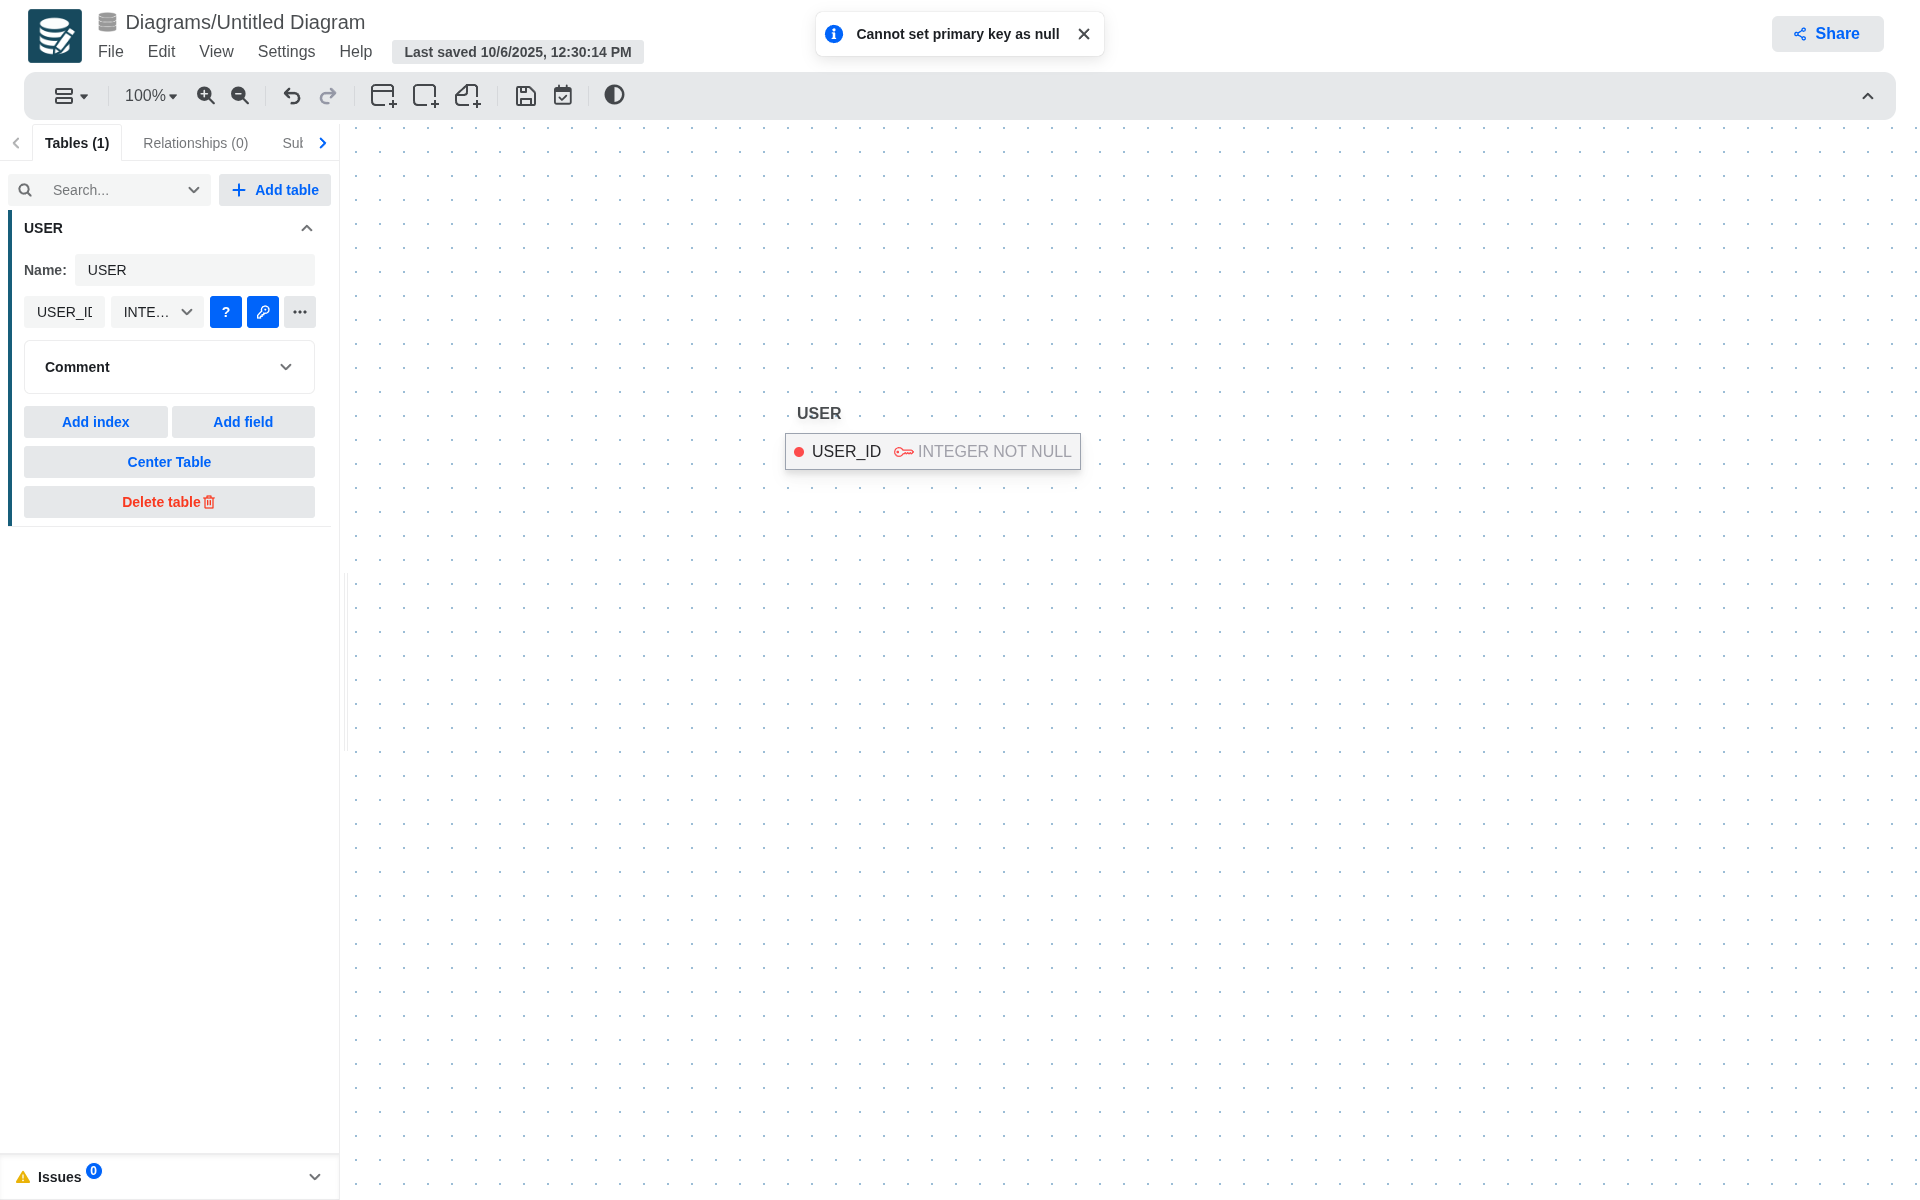1920x1200 pixels.
Task: Click the Add table toolbar icon
Action: coord(383,96)
